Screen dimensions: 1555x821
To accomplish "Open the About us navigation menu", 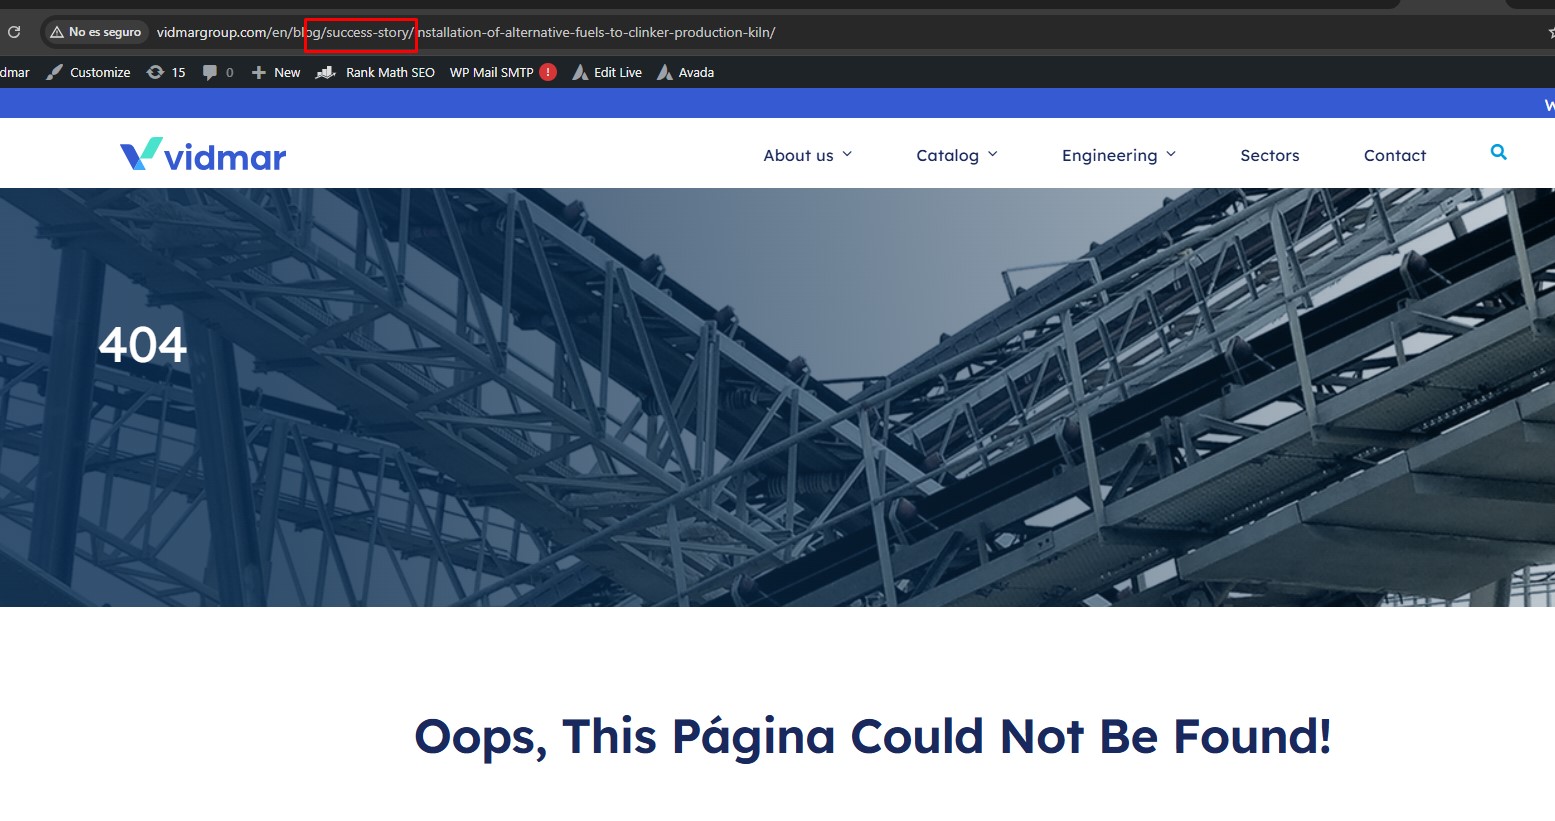I will pos(798,155).
